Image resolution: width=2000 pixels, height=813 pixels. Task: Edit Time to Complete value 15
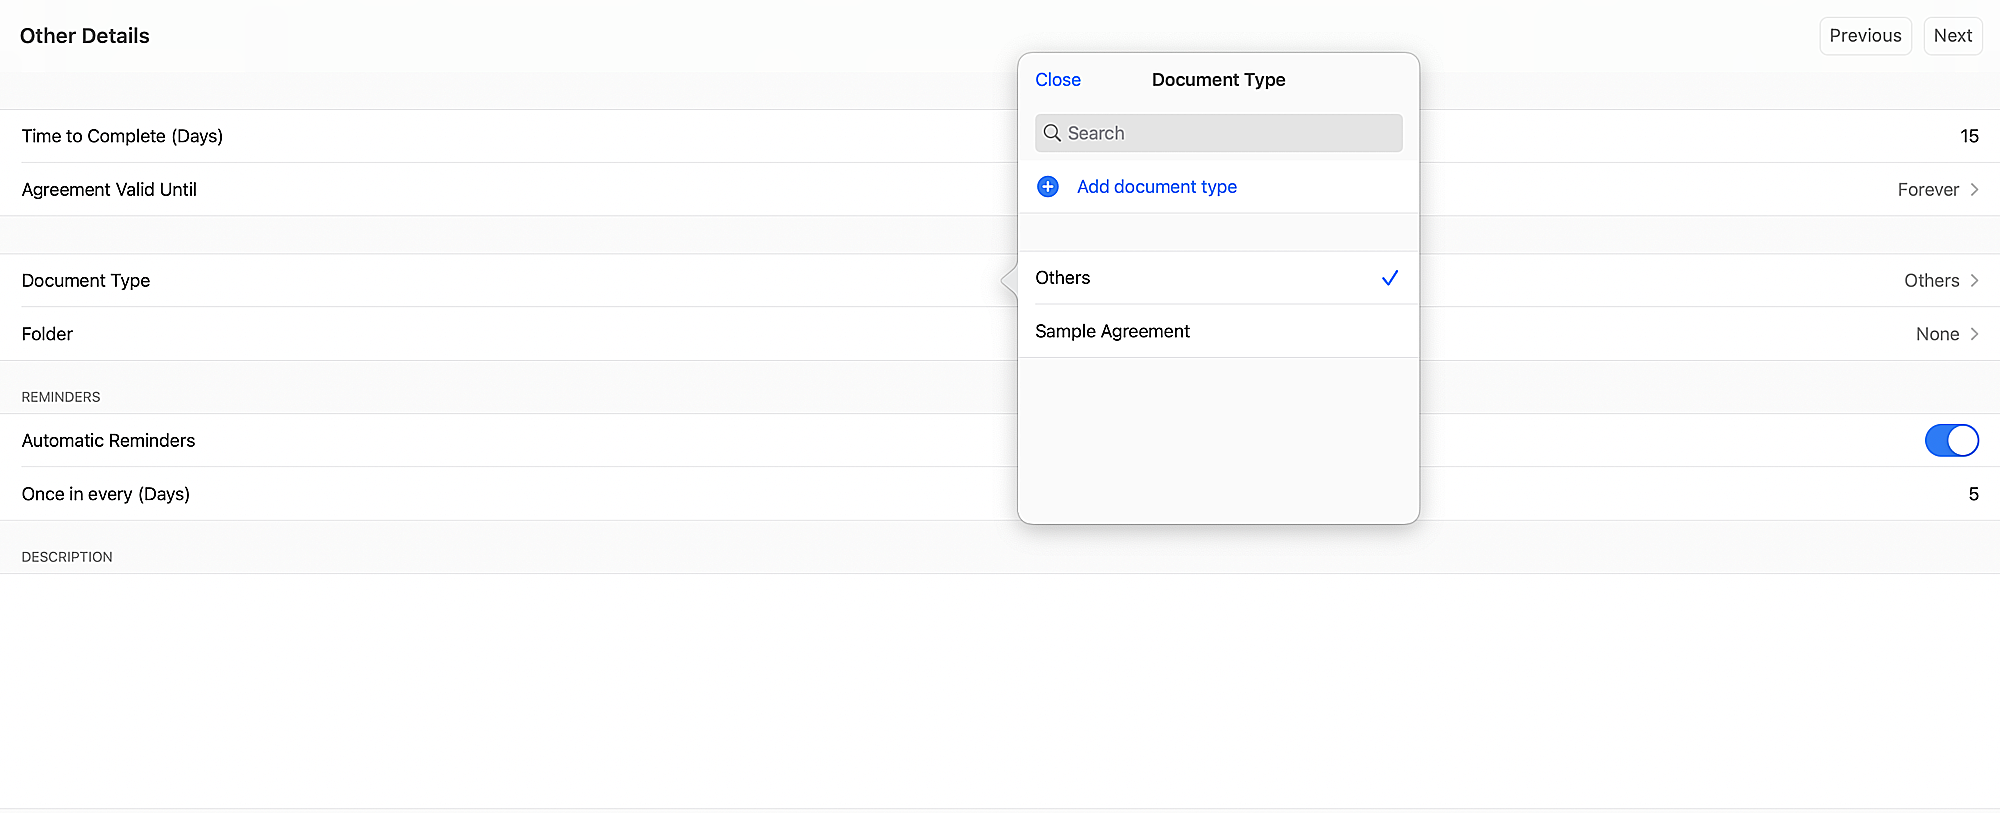(1968, 136)
